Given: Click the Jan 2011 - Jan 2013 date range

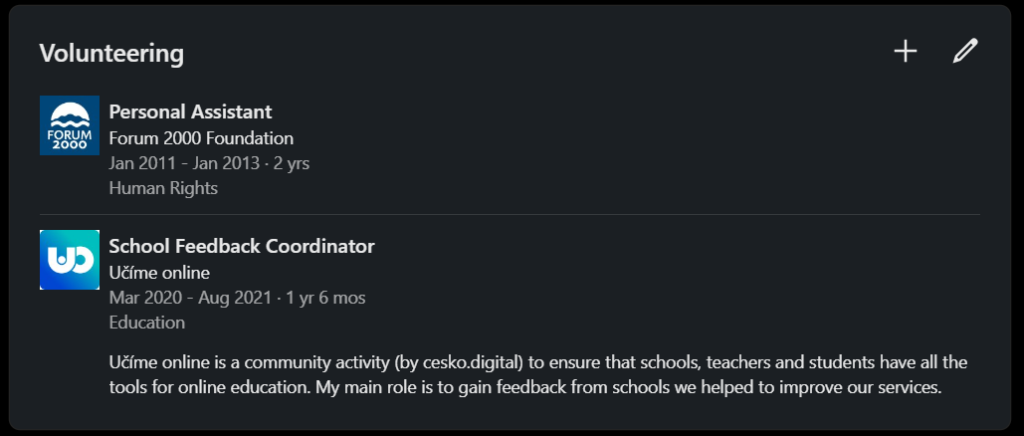Looking at the screenshot, I should click(x=184, y=163).
